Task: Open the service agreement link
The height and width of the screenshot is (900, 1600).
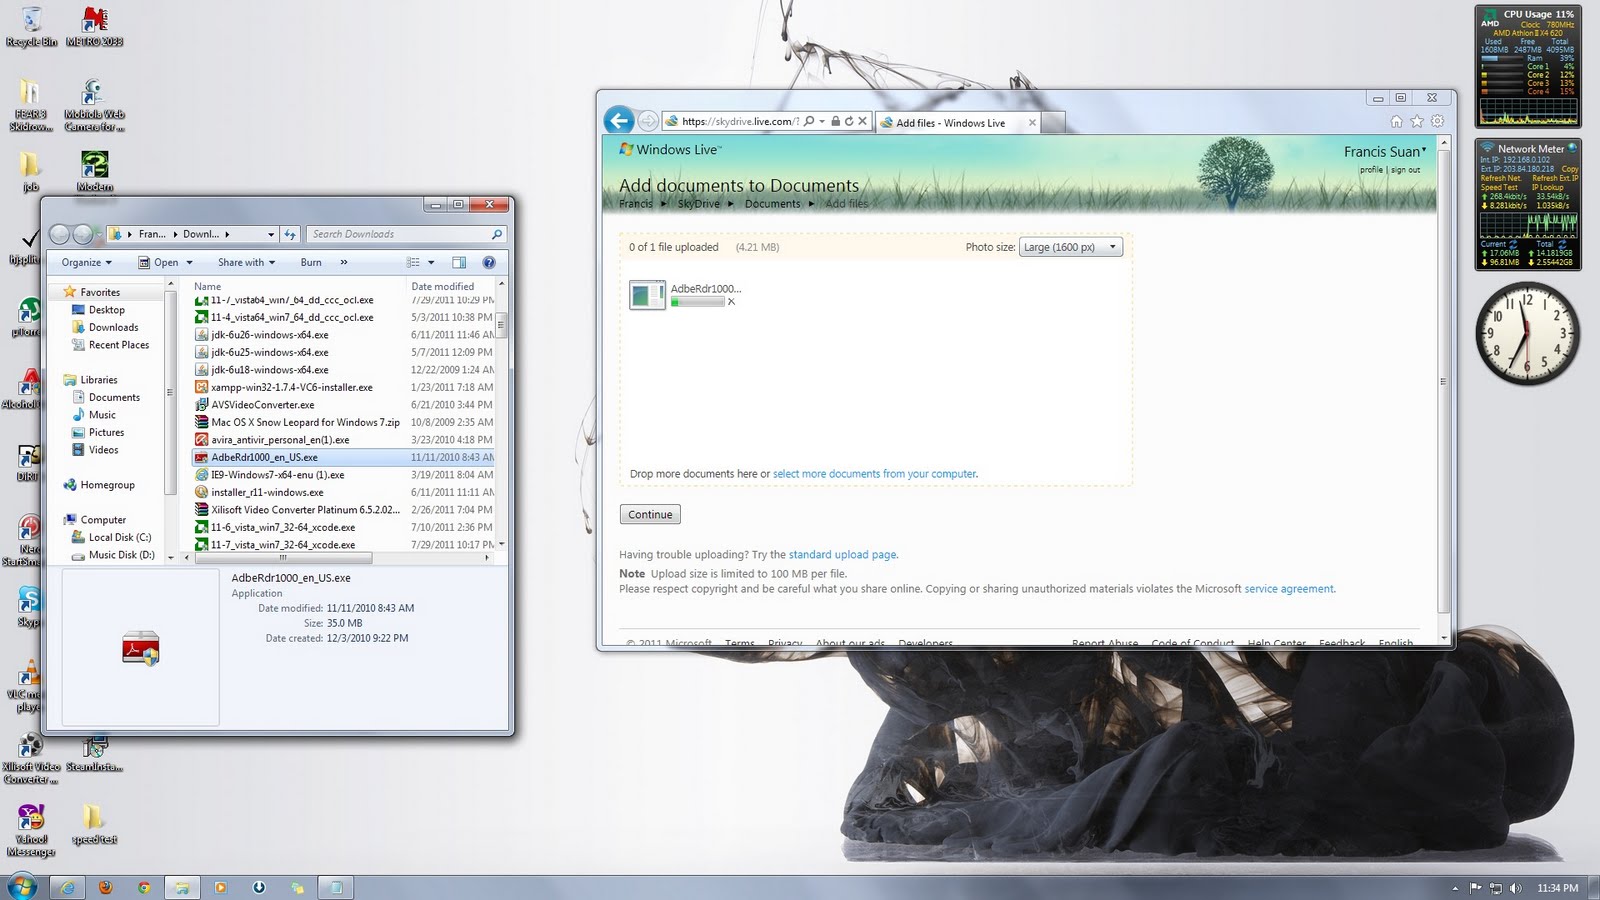Action: click(x=1289, y=589)
